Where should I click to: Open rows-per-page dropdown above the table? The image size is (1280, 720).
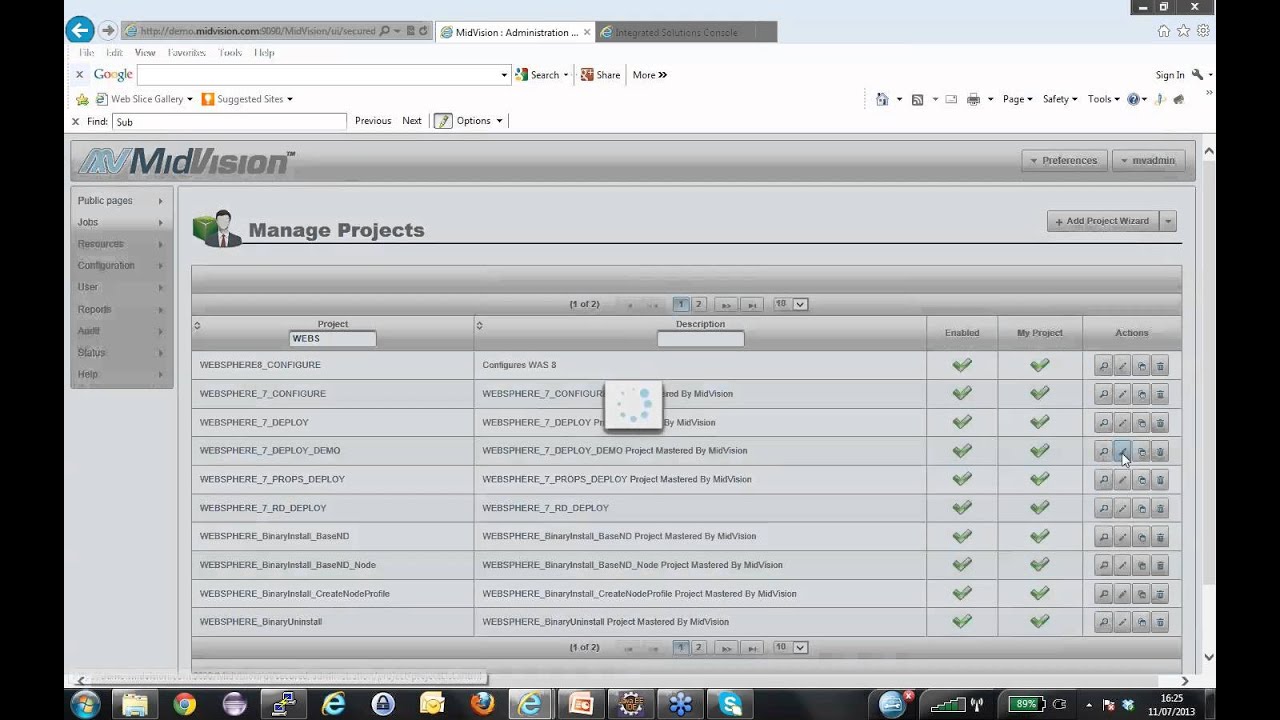[790, 304]
